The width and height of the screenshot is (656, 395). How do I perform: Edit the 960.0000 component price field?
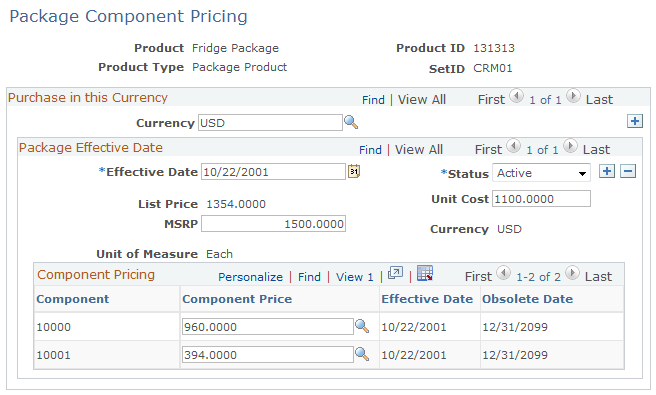coord(268,327)
